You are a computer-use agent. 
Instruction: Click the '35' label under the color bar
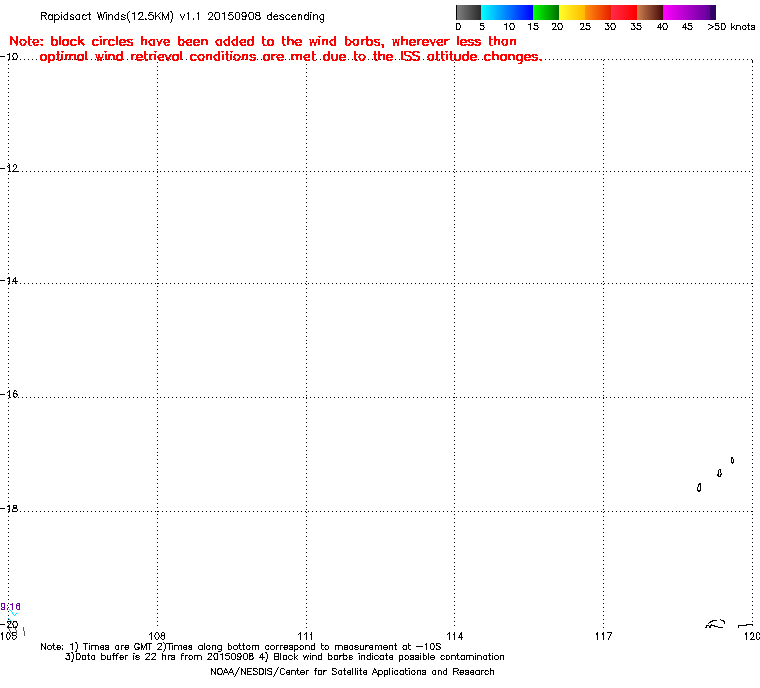(636, 27)
